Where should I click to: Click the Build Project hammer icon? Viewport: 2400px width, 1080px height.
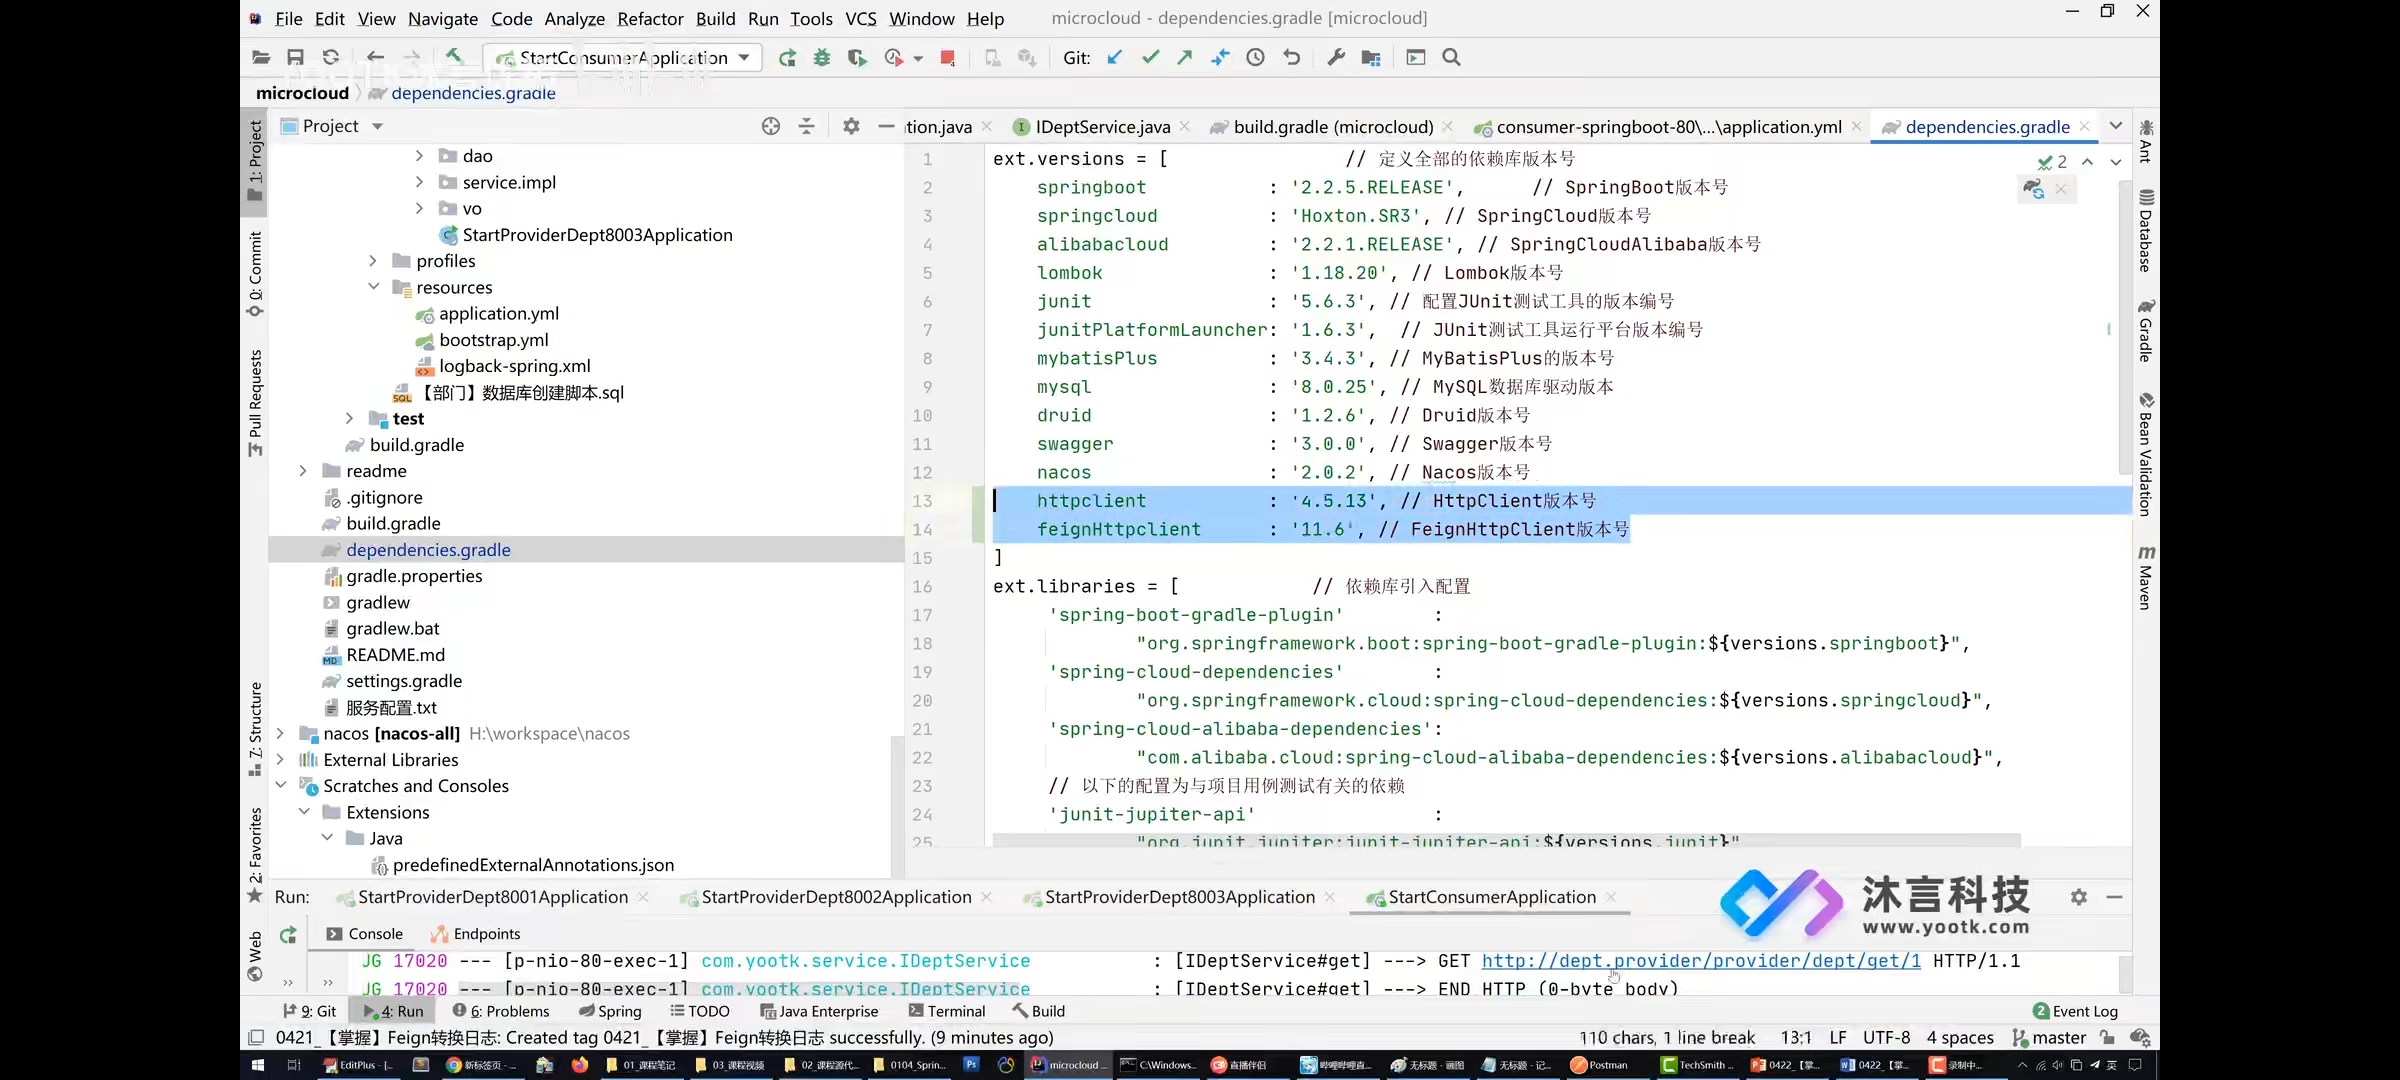[x=454, y=57]
